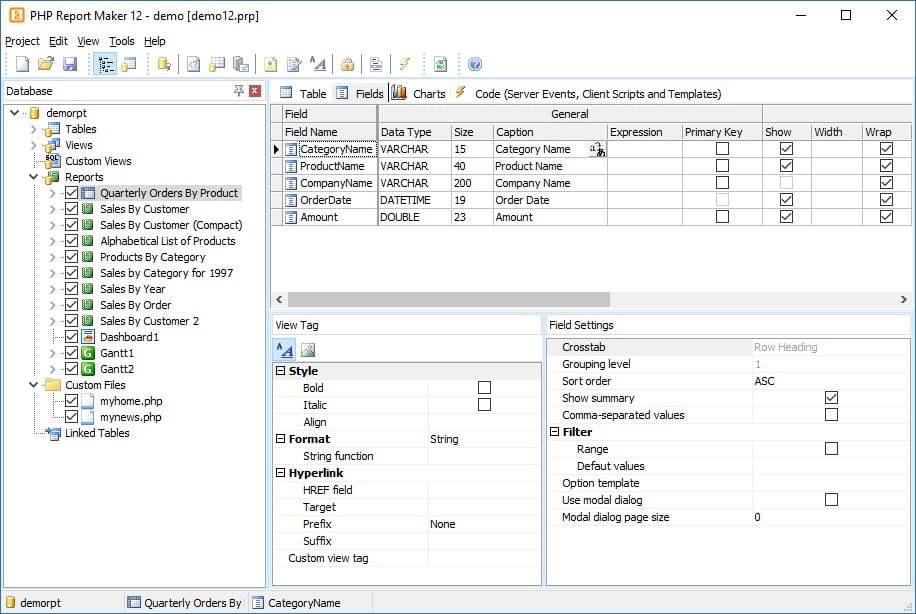The image size is (916, 614).
Task: Collapse the Filter section in Field Settings
Action: [x=554, y=431]
